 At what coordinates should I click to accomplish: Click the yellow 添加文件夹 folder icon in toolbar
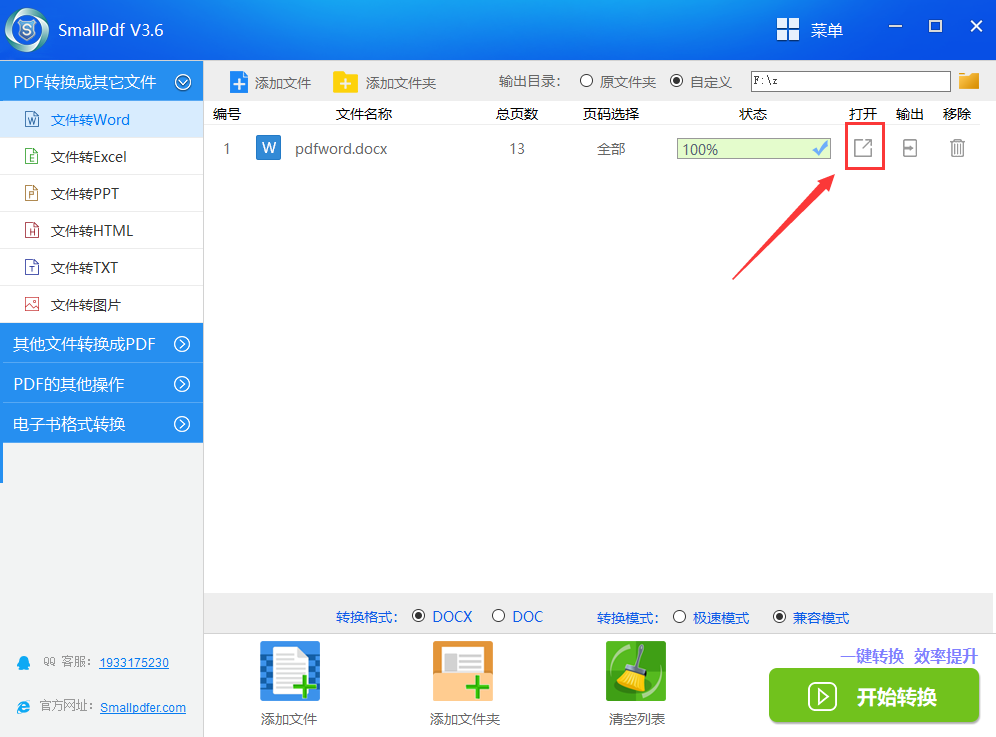pos(346,82)
